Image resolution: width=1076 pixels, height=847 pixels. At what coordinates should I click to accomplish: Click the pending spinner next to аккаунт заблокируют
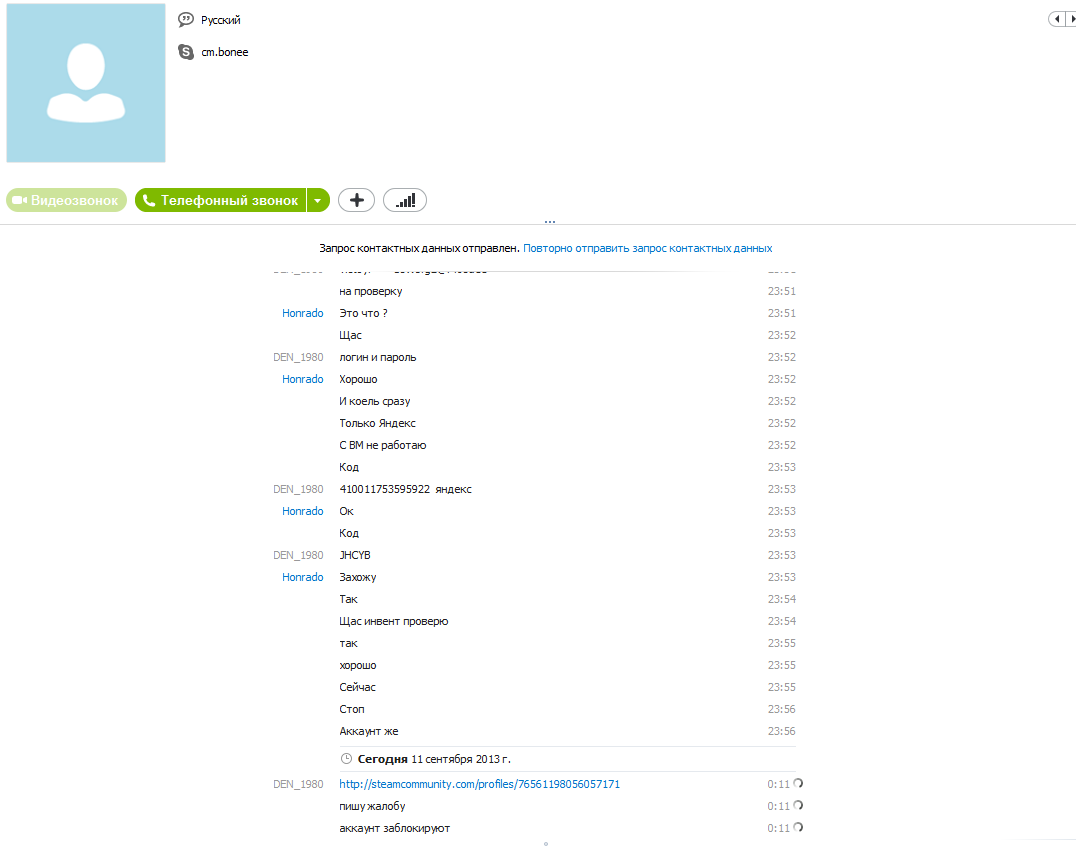click(x=798, y=827)
